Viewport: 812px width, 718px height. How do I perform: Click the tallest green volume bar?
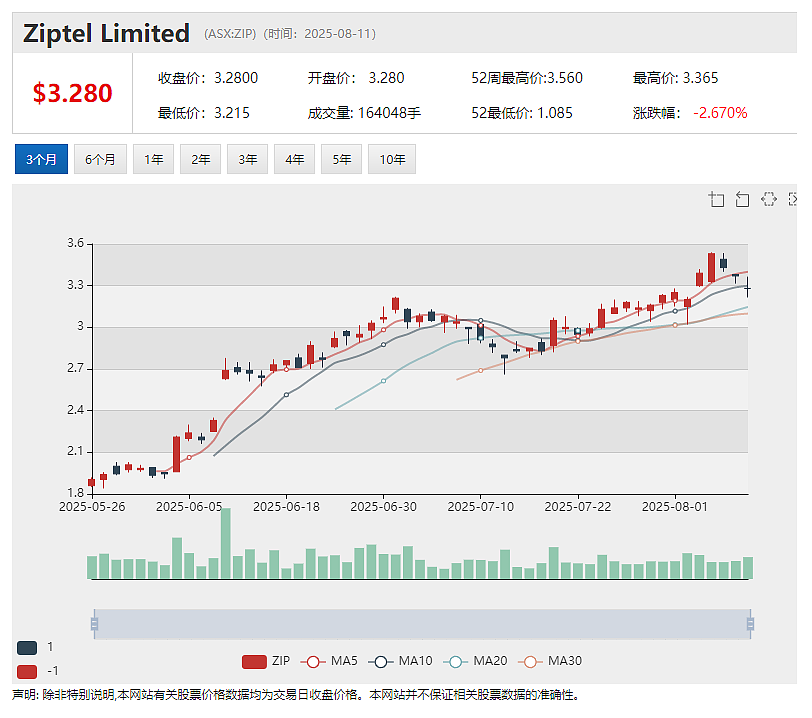226,543
